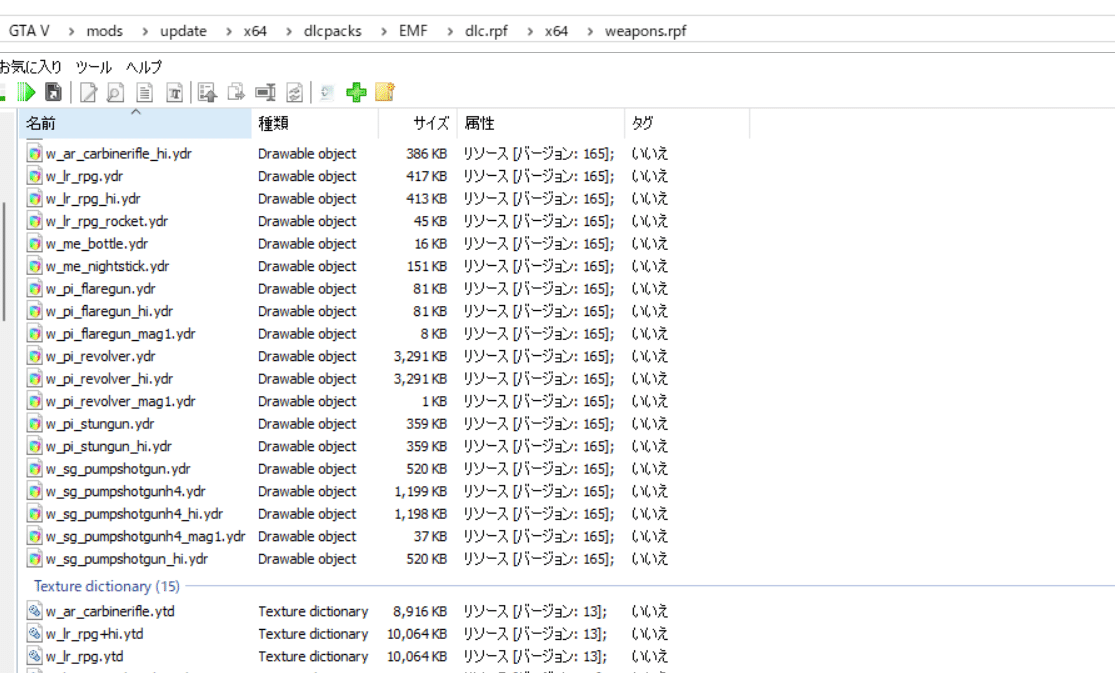This screenshot has width=1115, height=673.
Task: Click the sort arrow above 名前 column
Action: (136, 112)
